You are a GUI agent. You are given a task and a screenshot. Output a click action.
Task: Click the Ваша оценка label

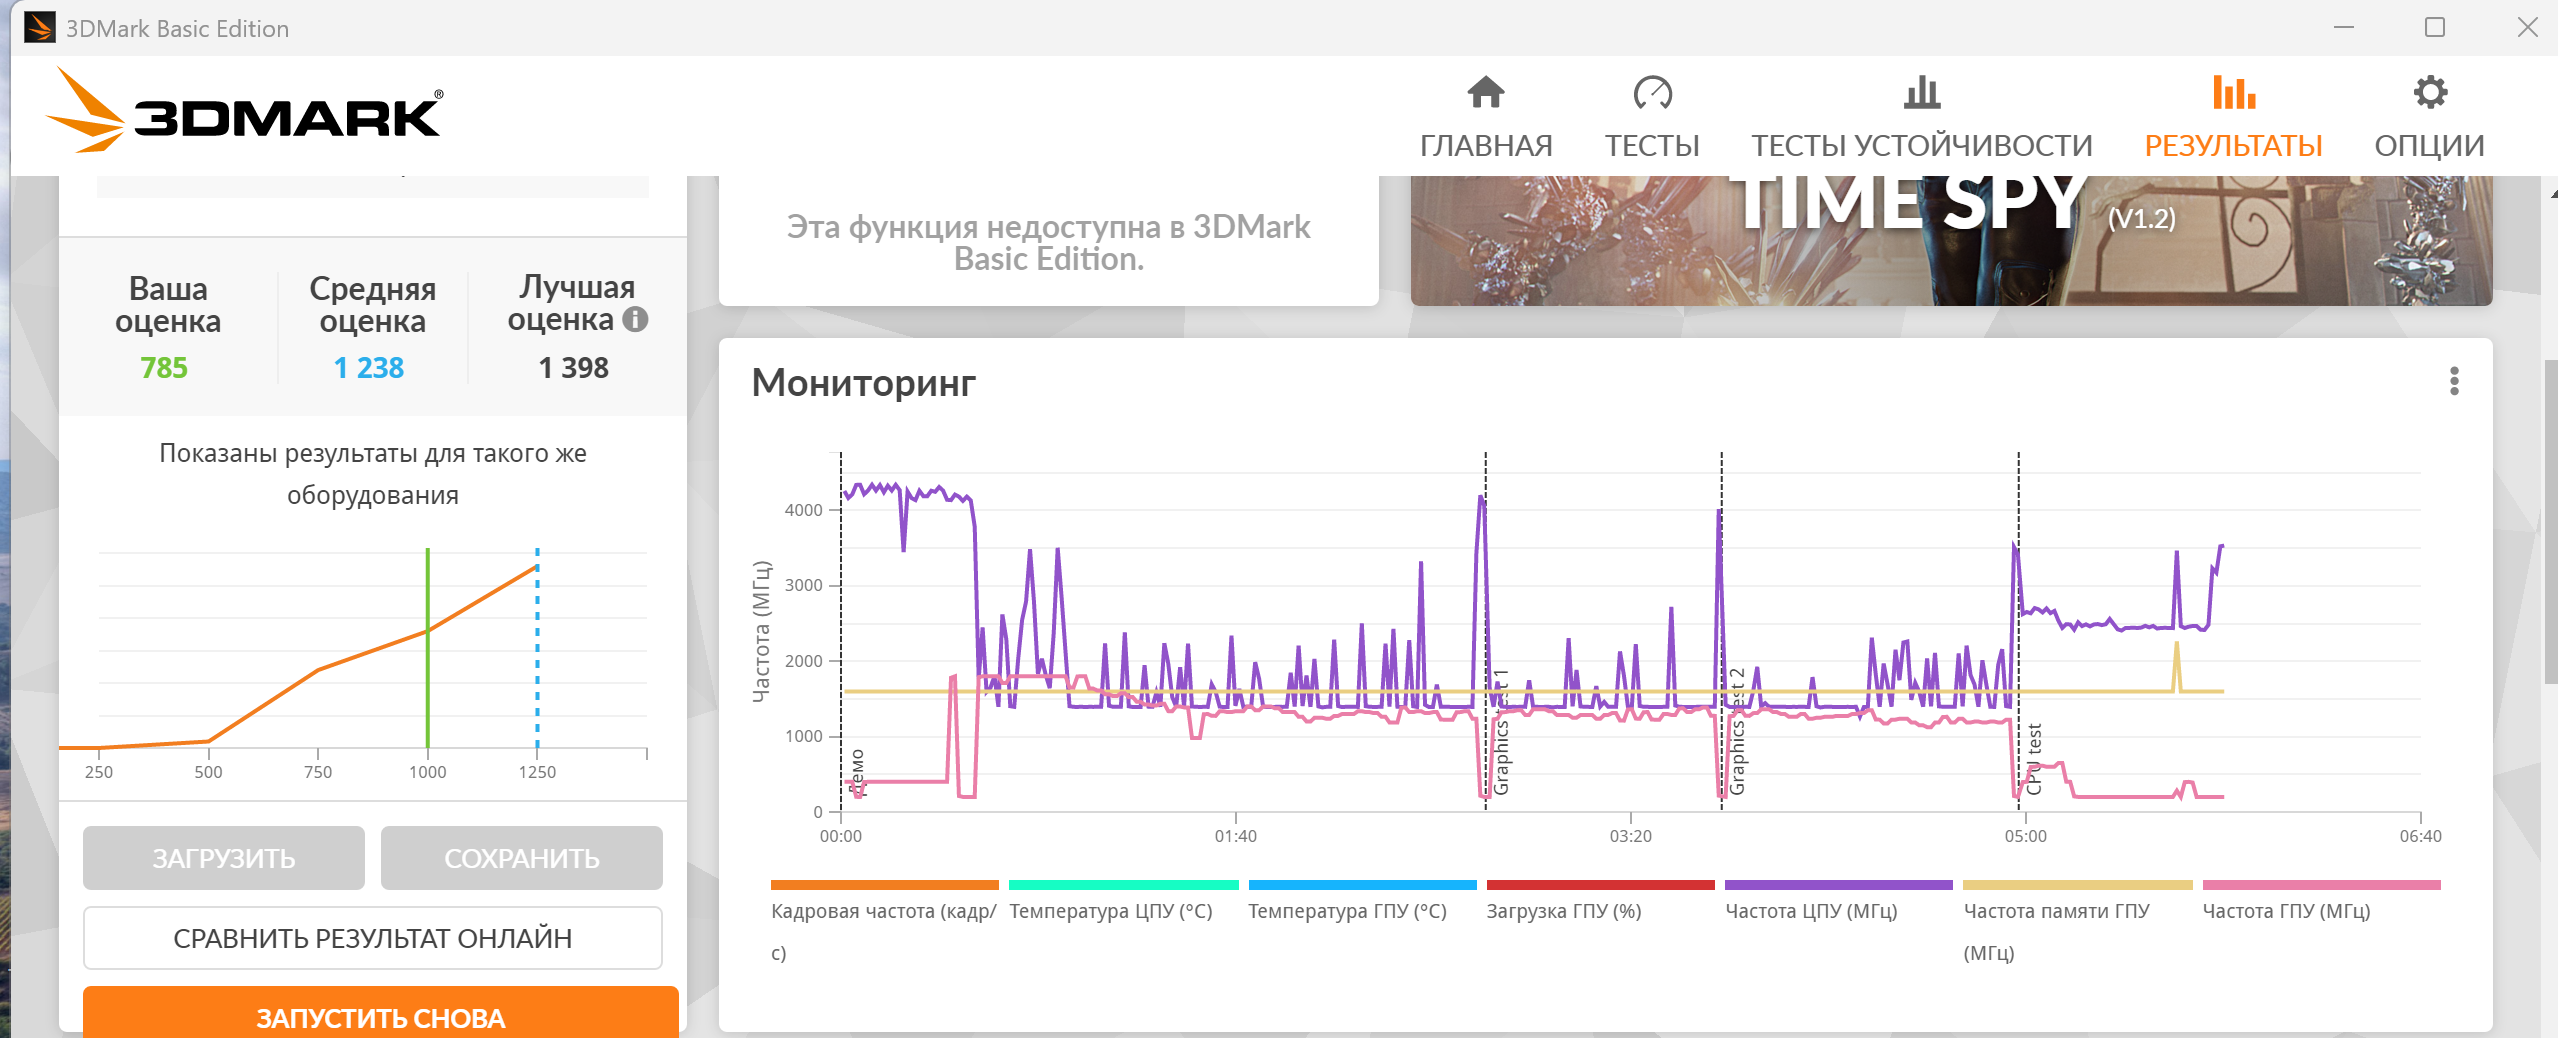tap(168, 305)
